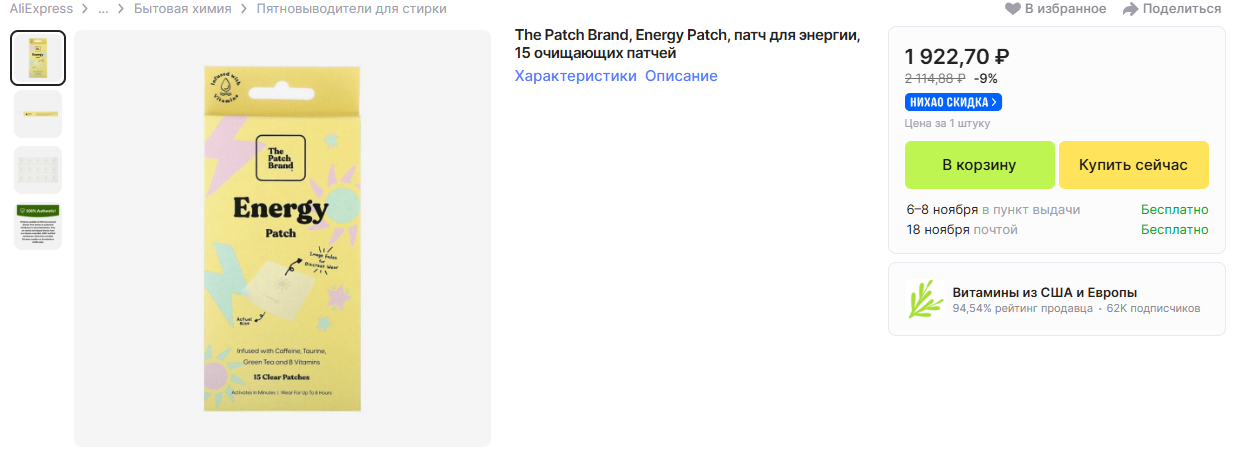Select the first product thumbnail

tap(38, 58)
